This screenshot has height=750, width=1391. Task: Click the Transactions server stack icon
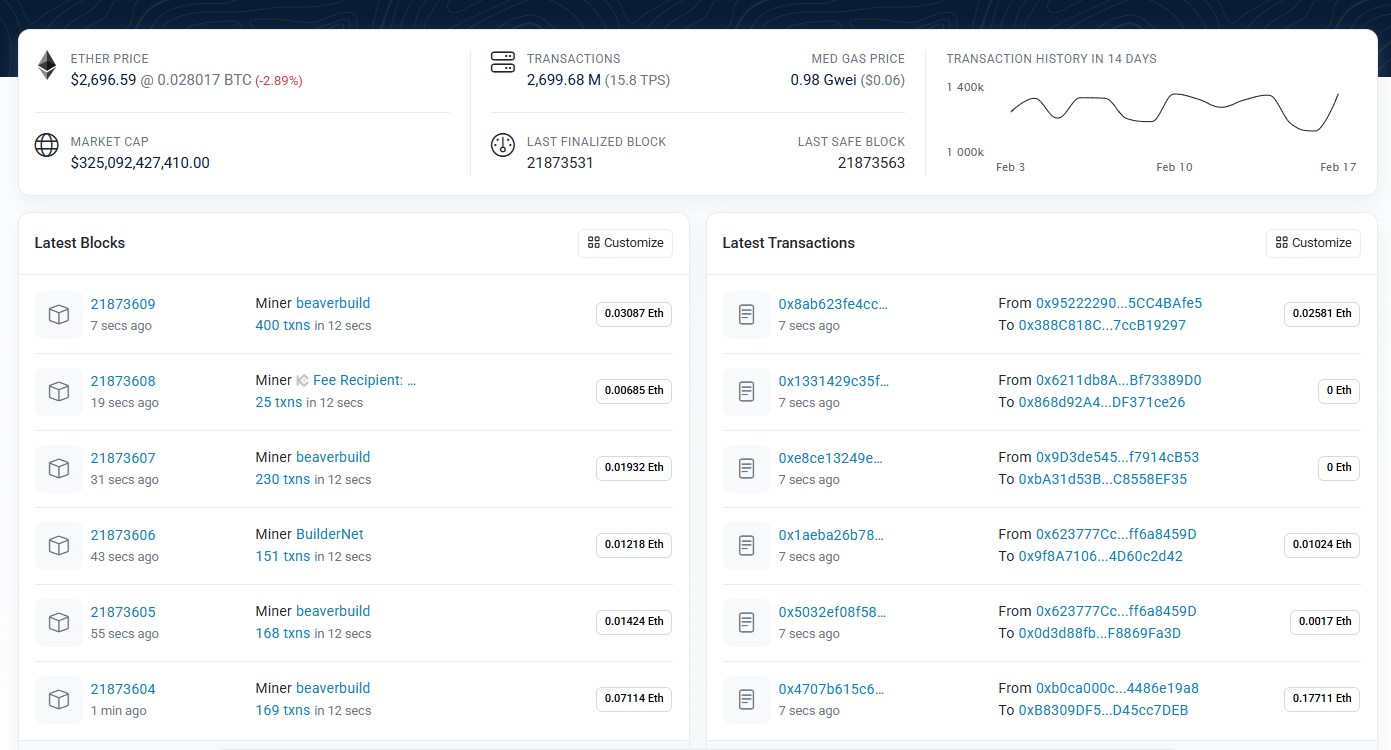tap(503, 63)
